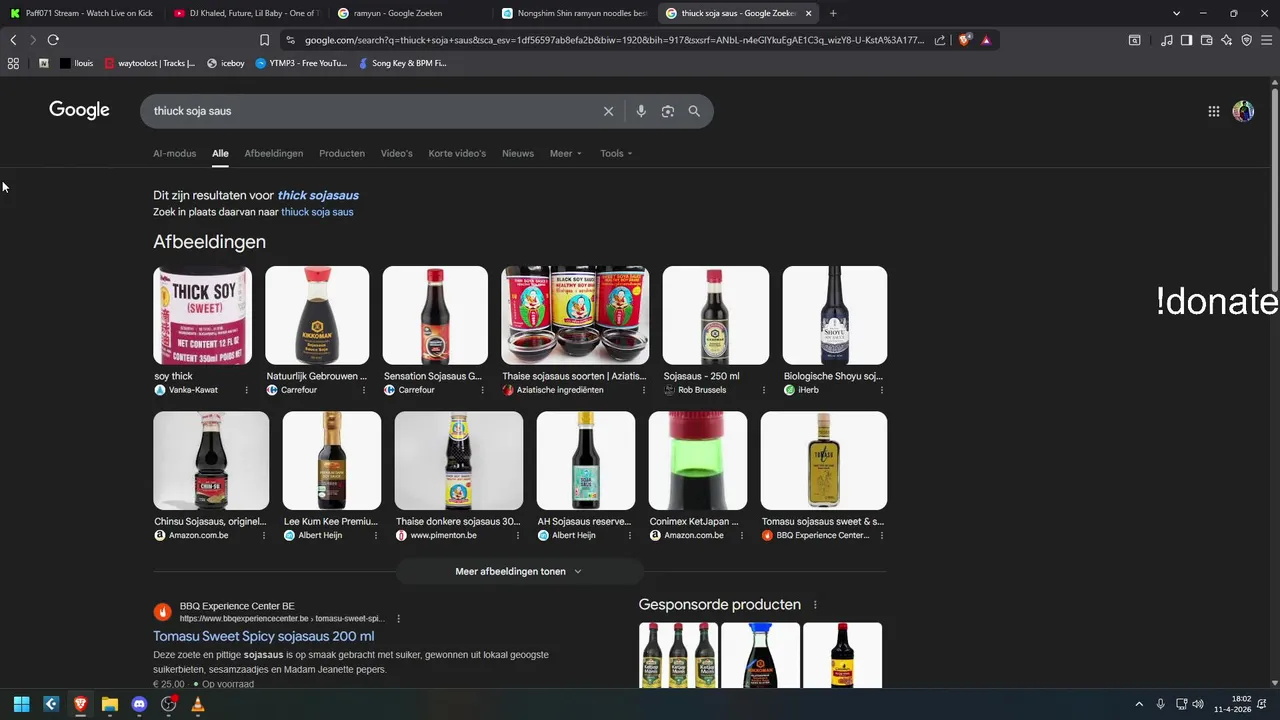
Task: Open the media control music icon
Action: point(1167,40)
